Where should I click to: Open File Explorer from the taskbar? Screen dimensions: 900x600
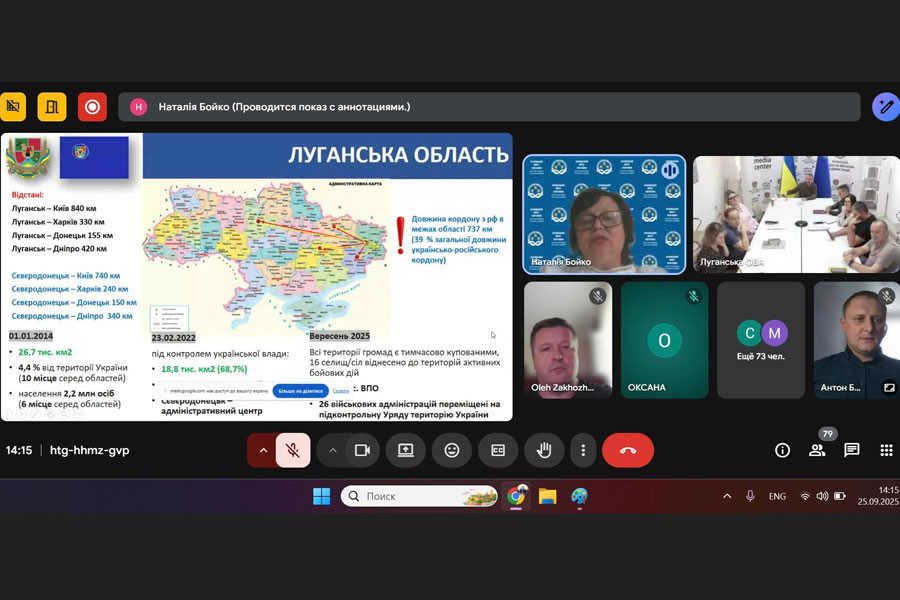(548, 496)
